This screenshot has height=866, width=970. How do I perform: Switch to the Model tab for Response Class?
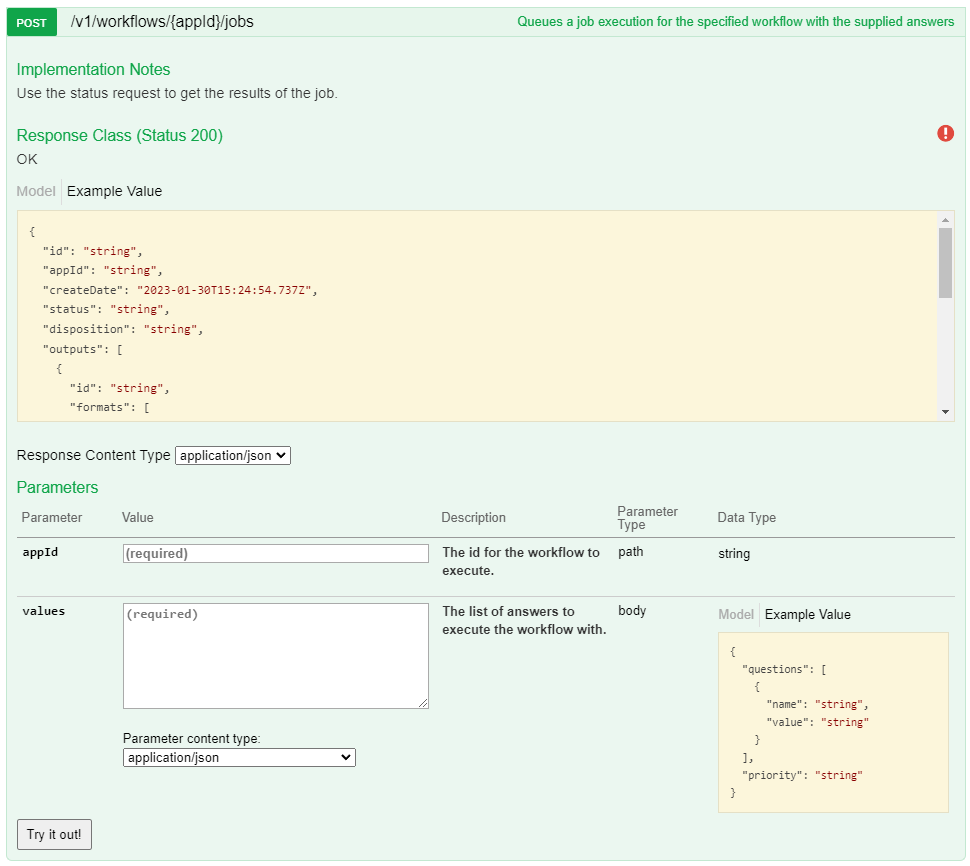tap(36, 191)
